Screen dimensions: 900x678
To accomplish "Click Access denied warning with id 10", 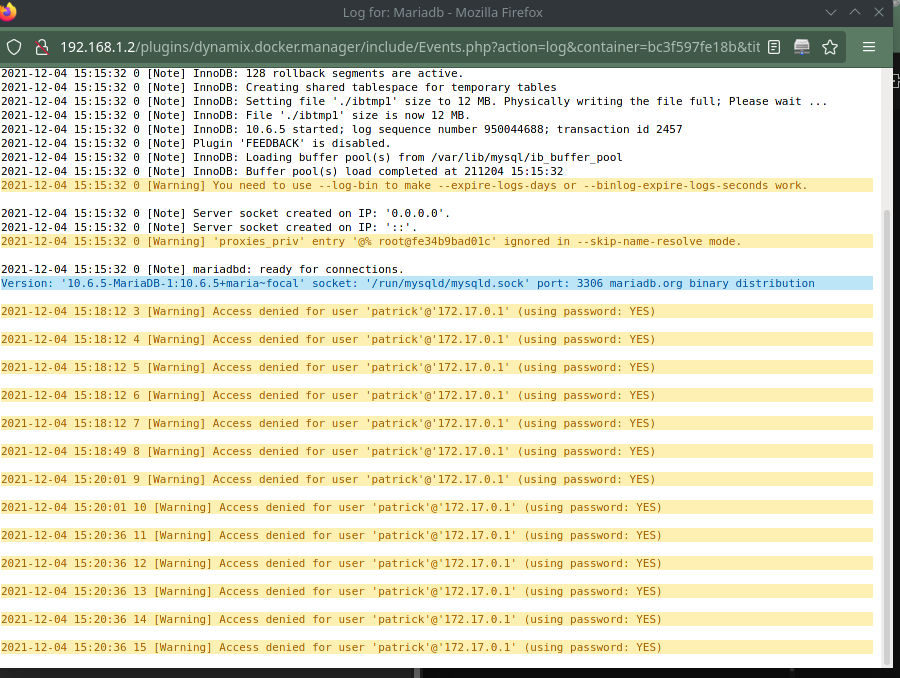I will pos(436,507).
